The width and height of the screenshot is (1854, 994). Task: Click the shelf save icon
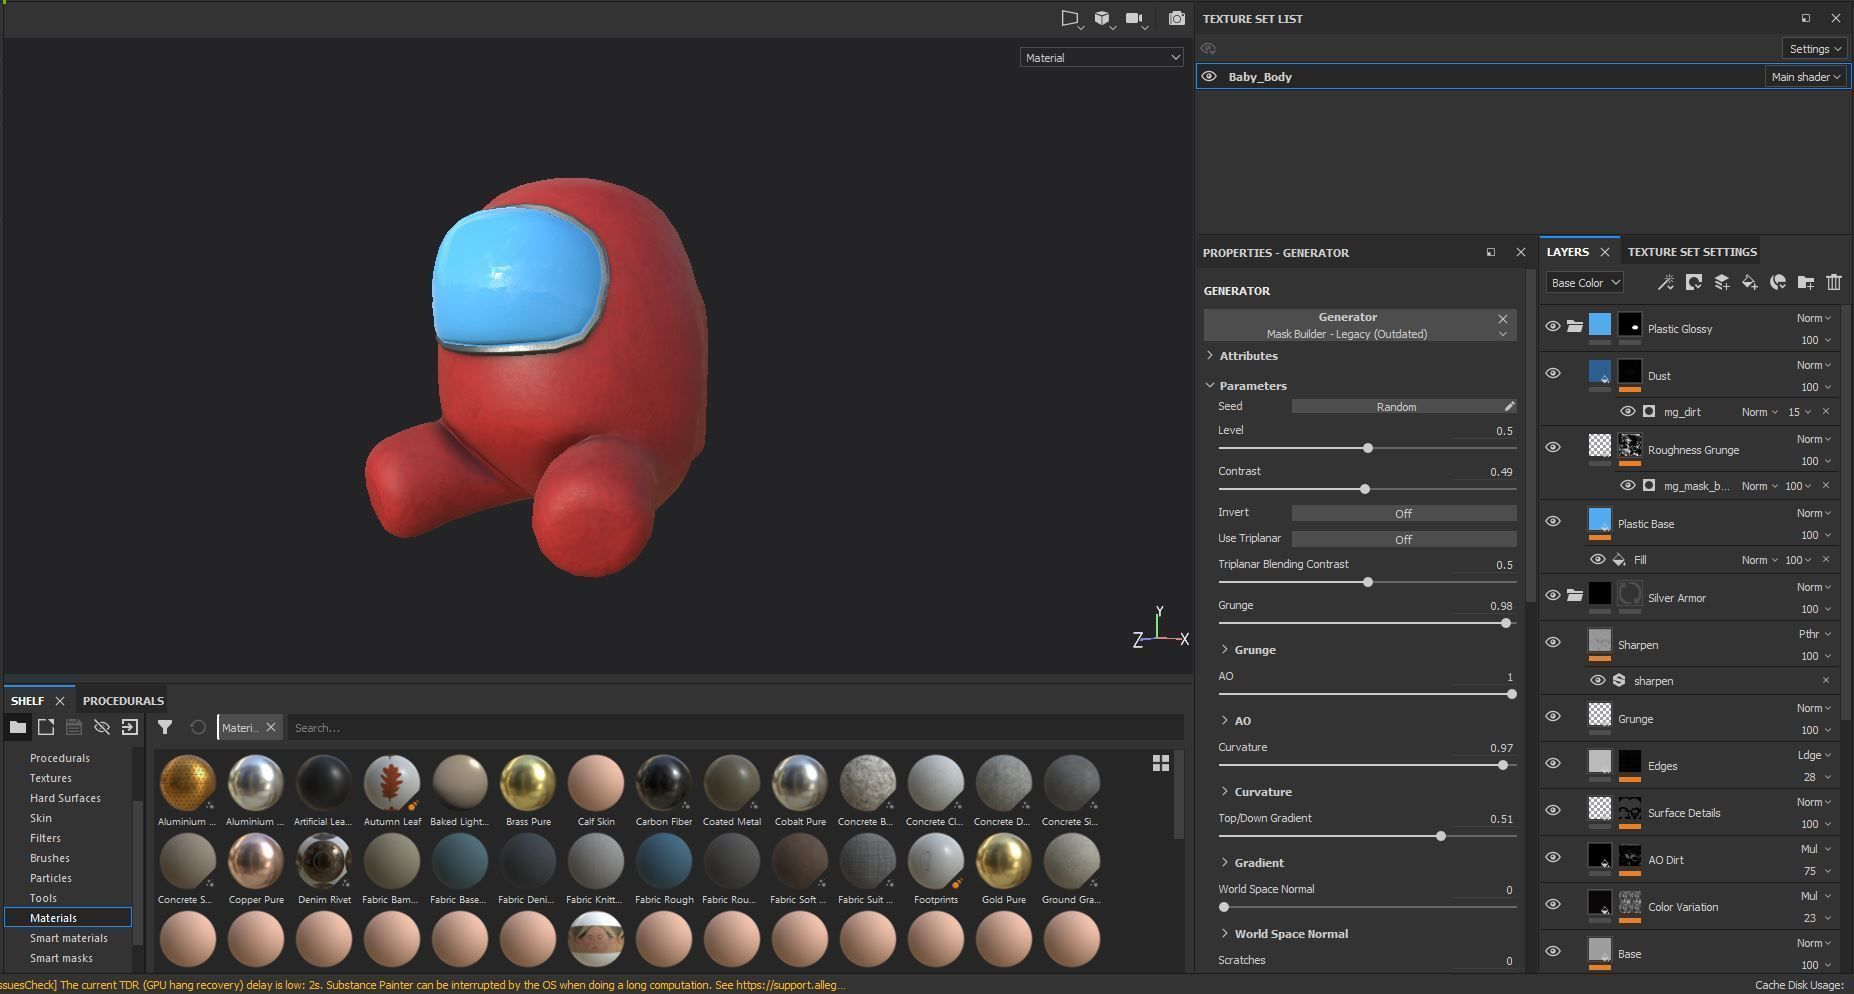coord(74,727)
